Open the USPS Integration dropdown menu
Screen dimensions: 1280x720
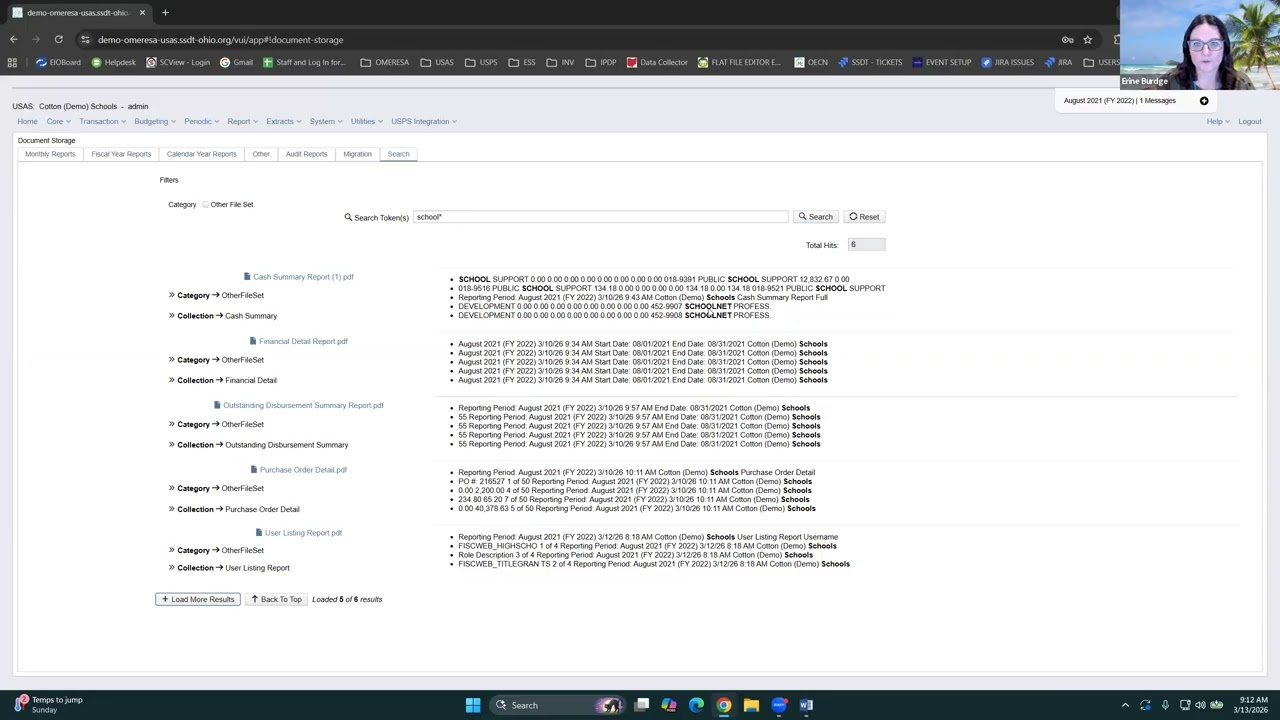point(424,121)
